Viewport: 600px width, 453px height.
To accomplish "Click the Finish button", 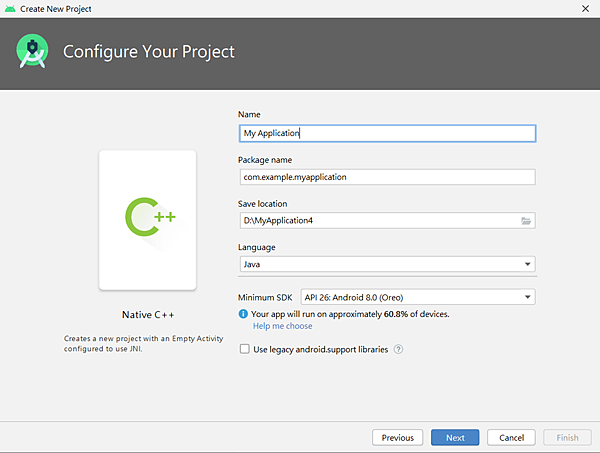I will pyautogui.click(x=567, y=437).
